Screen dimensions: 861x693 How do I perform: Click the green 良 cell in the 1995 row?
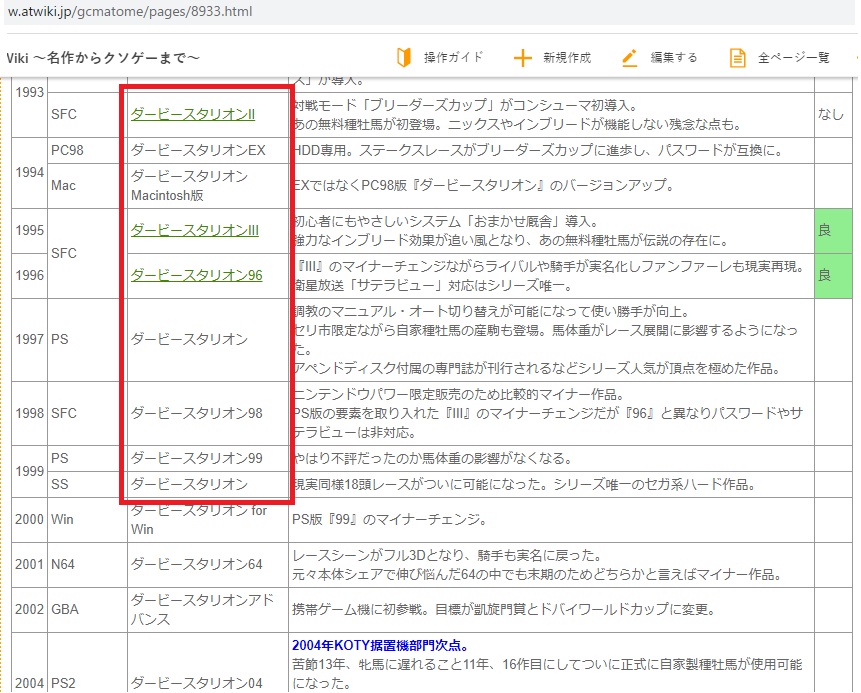(833, 231)
